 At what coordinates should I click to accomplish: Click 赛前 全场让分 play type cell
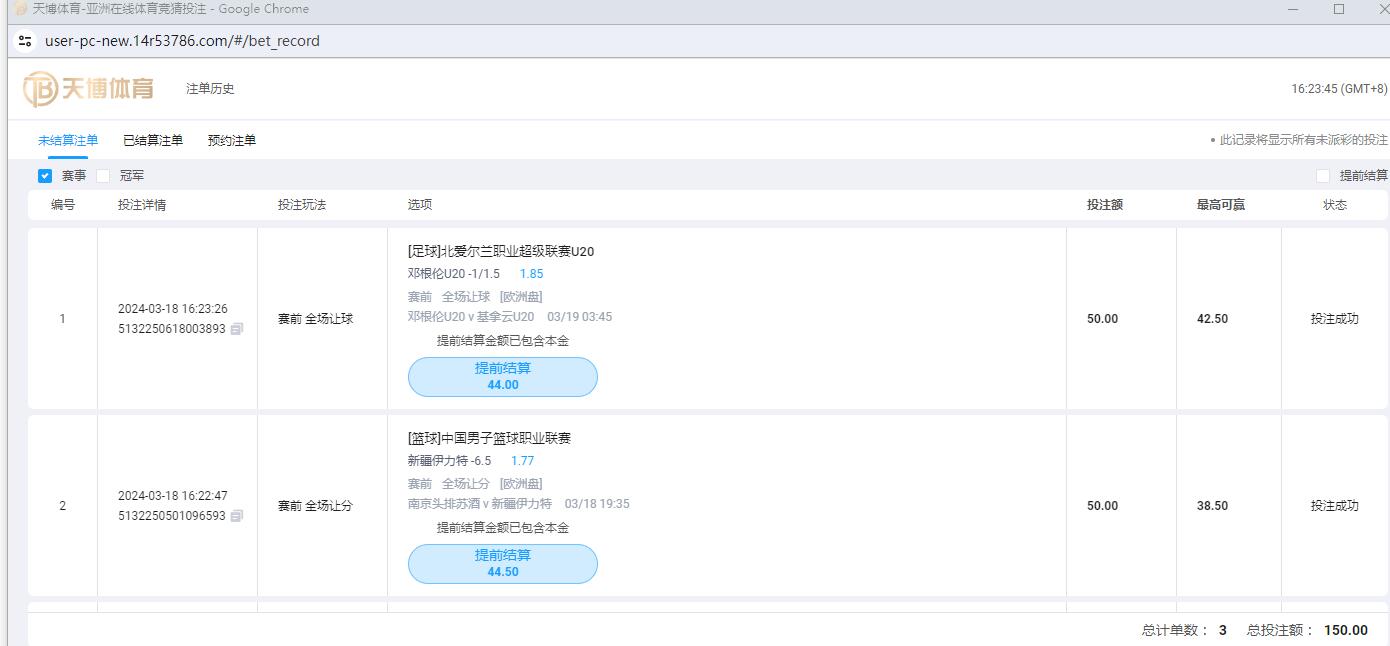coord(315,506)
